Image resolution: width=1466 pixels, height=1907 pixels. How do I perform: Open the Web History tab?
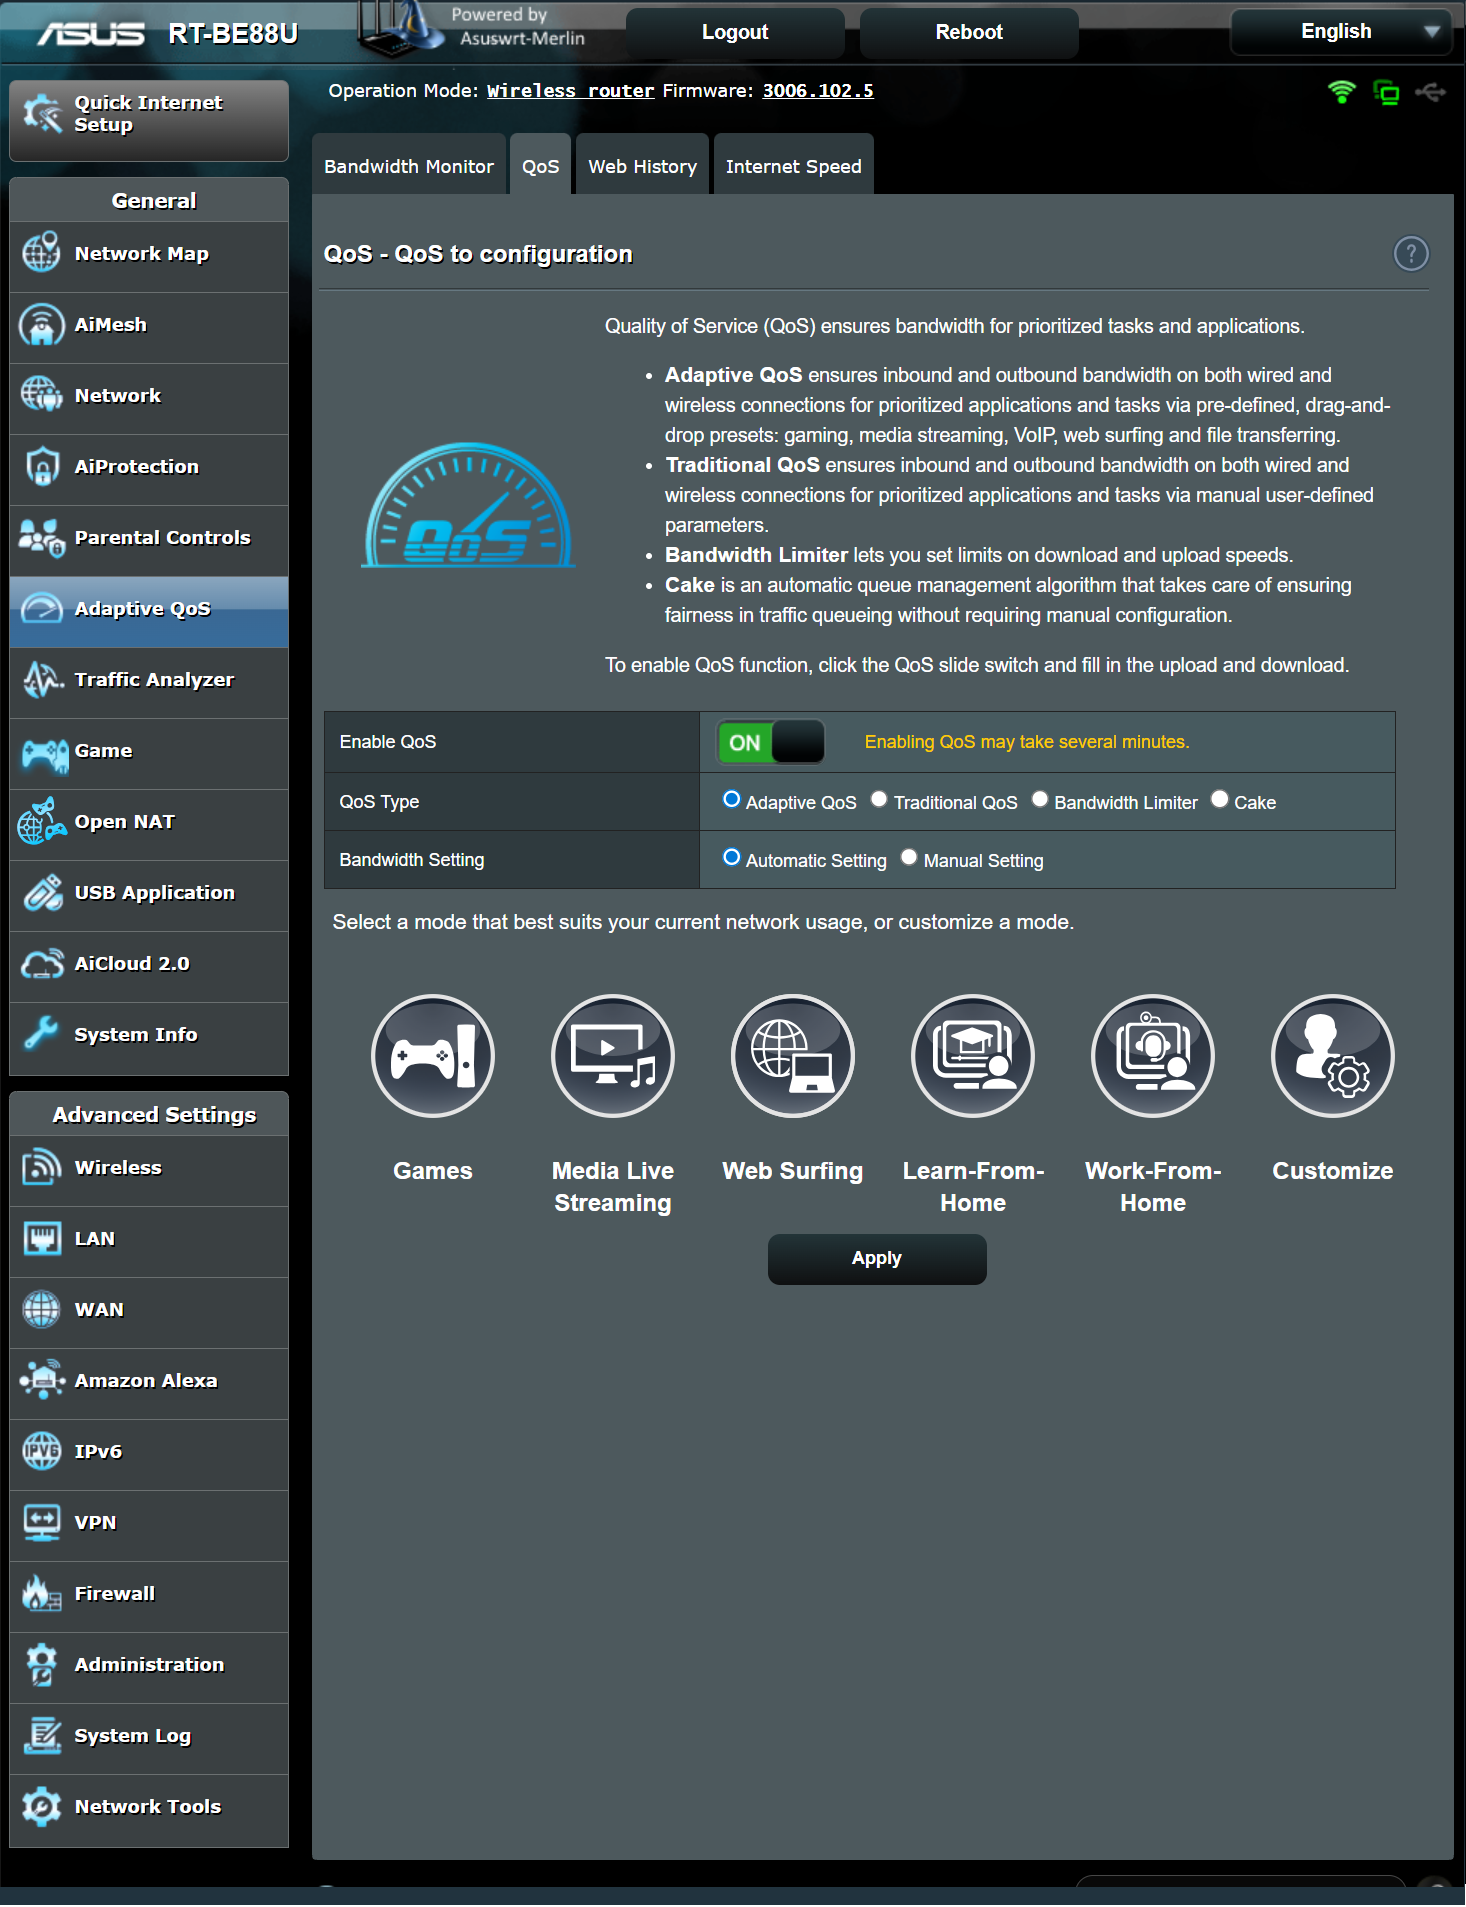[x=642, y=166]
